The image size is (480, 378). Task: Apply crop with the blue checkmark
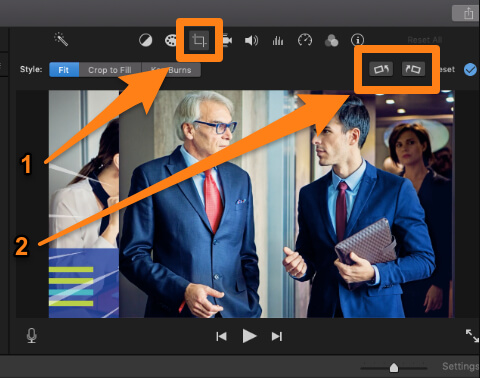coord(470,70)
